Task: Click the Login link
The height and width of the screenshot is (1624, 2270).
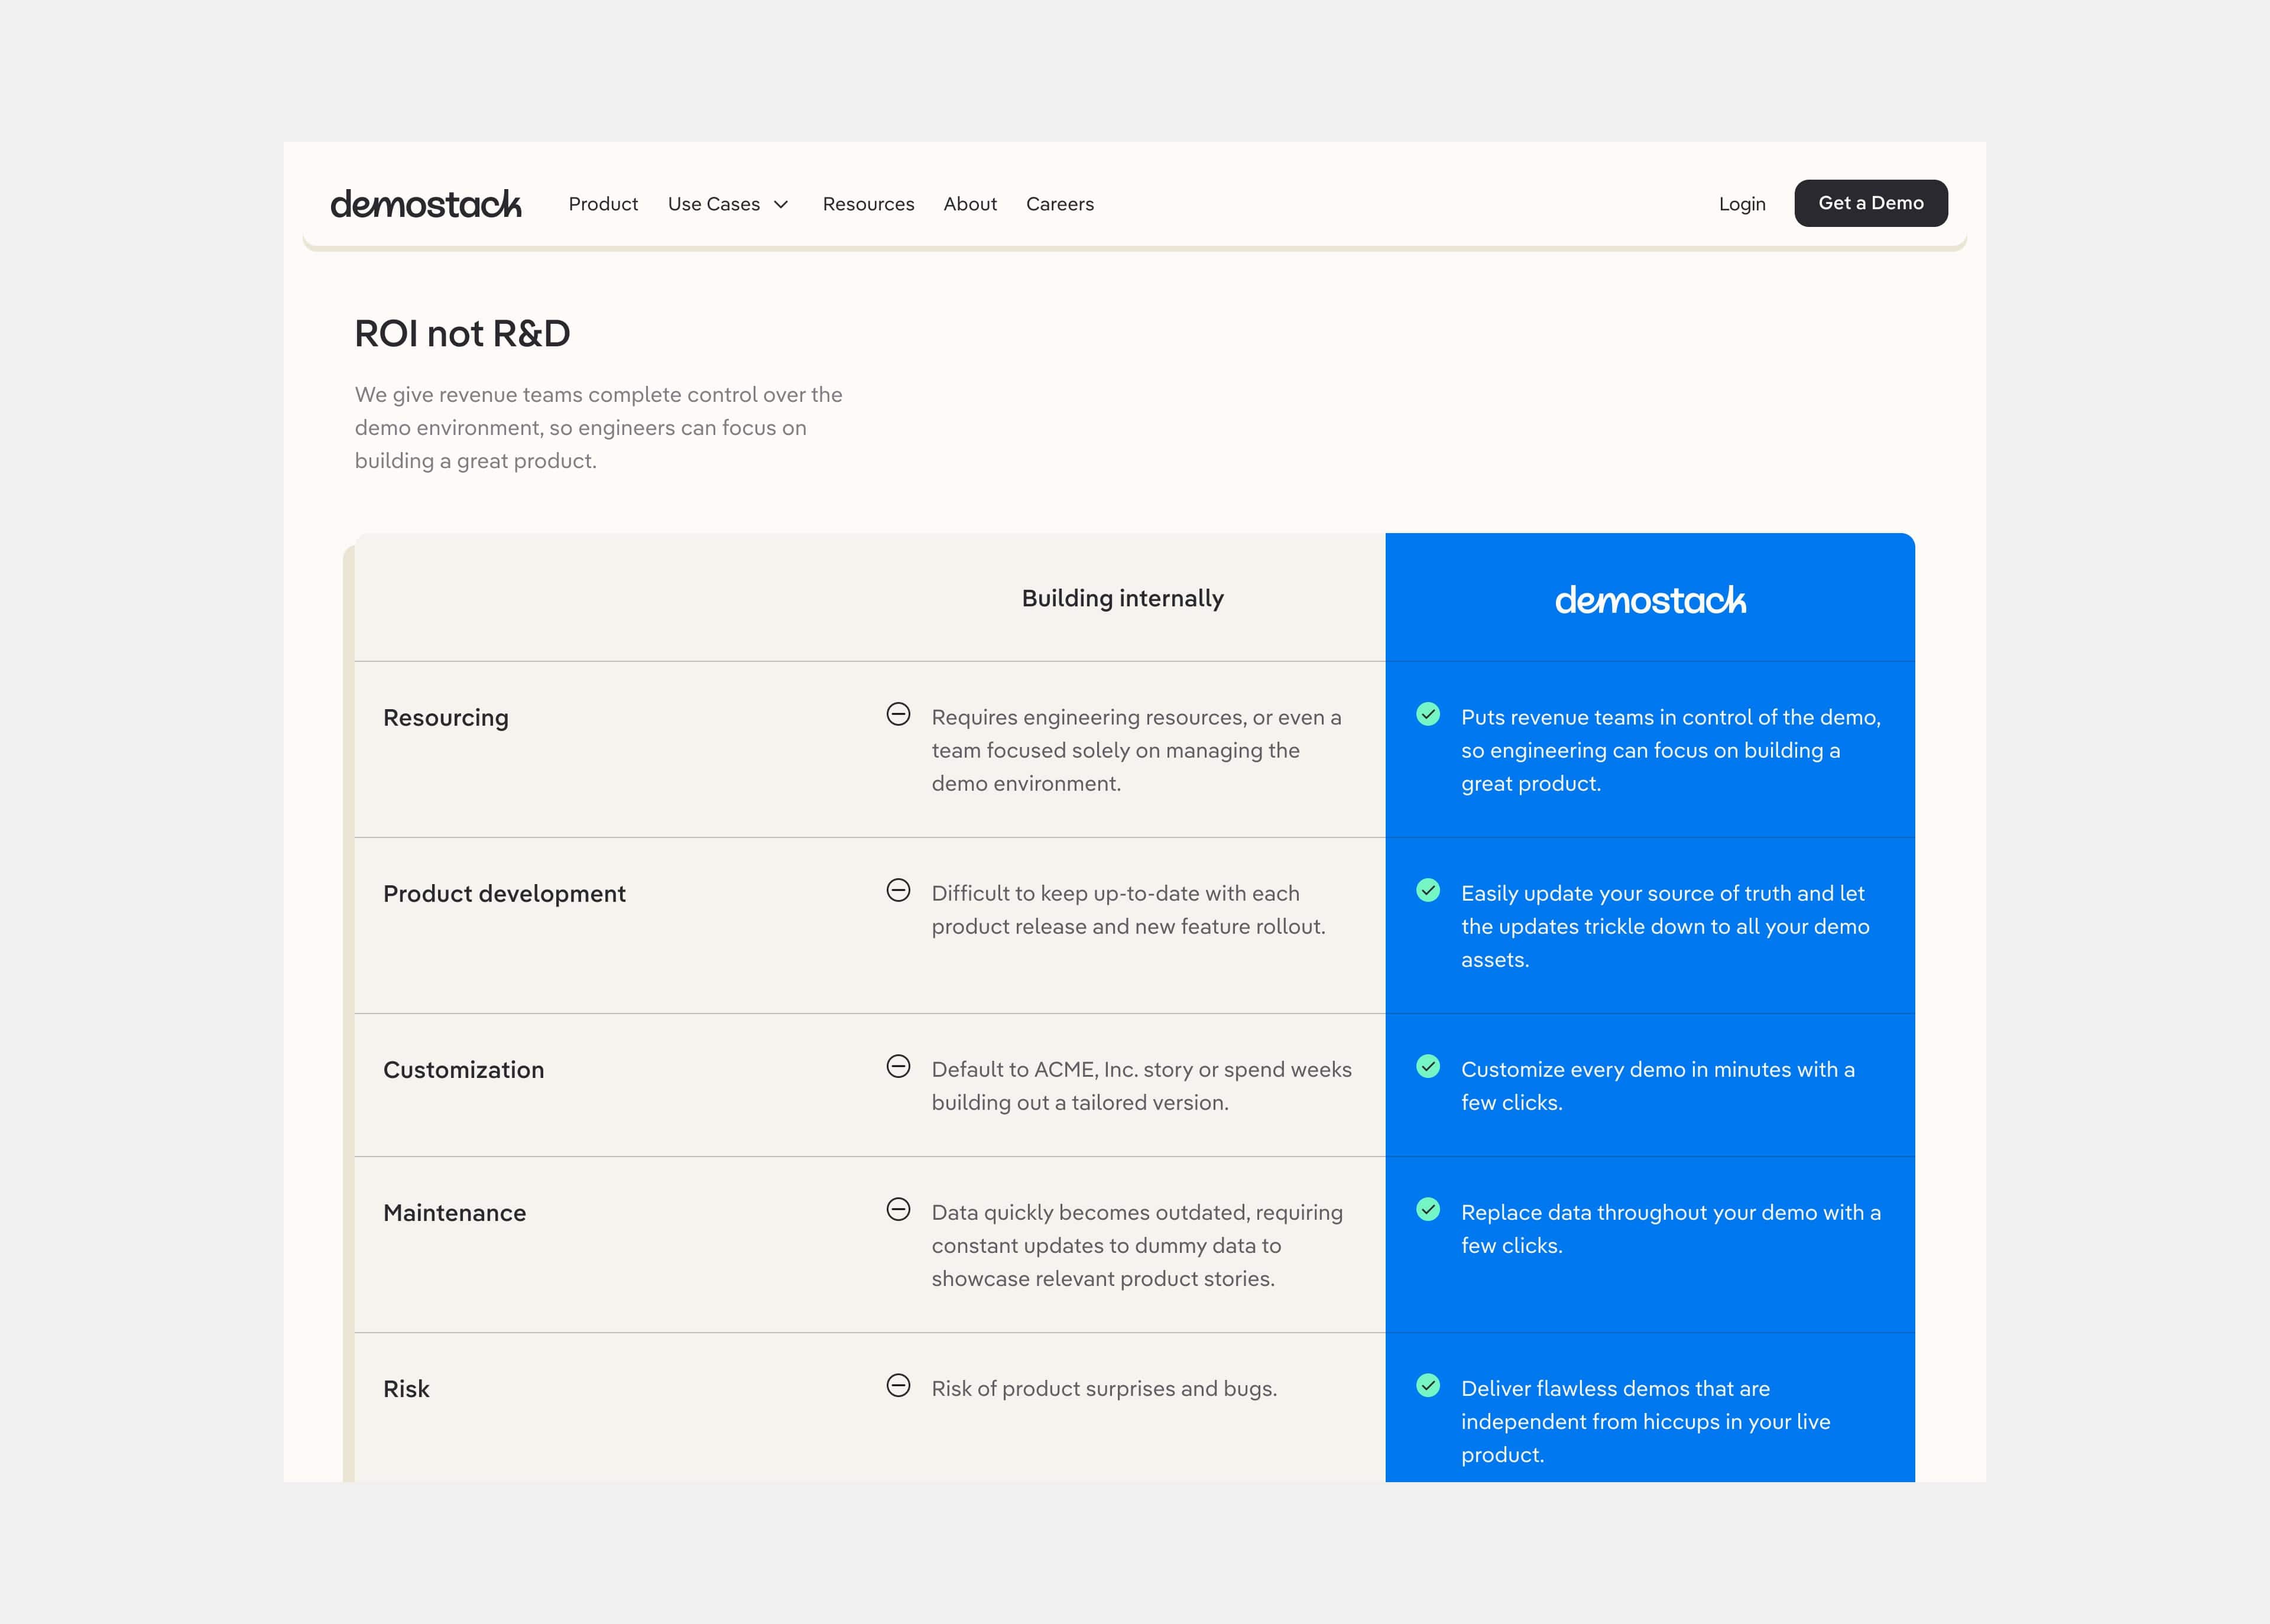Action: point(1742,204)
